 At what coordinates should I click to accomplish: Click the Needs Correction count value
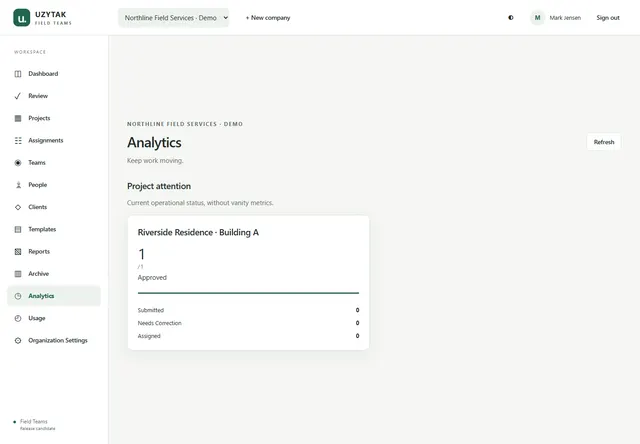[x=357, y=323]
